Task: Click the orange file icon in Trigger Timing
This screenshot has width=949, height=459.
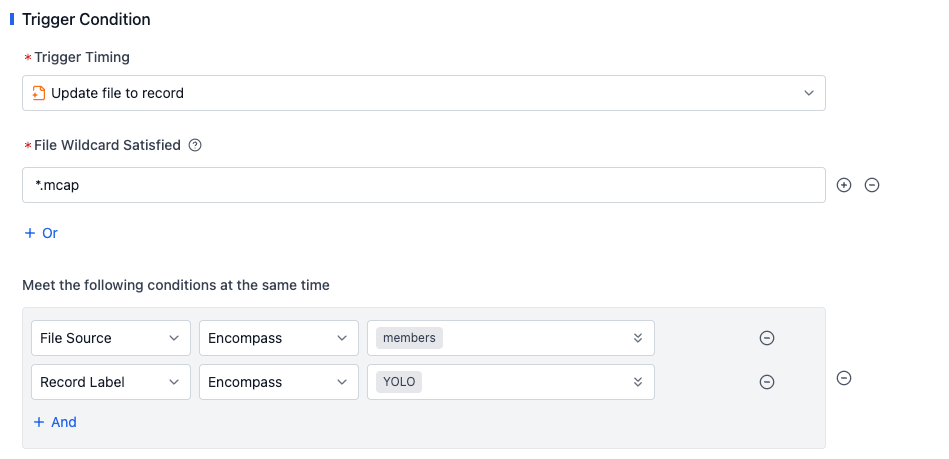Action: pos(39,93)
